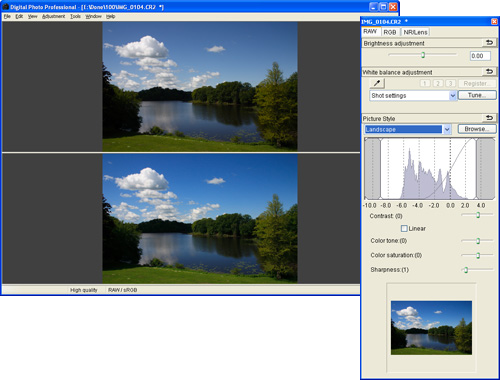Click the Browse... button
The image size is (500, 380).
tap(477, 129)
